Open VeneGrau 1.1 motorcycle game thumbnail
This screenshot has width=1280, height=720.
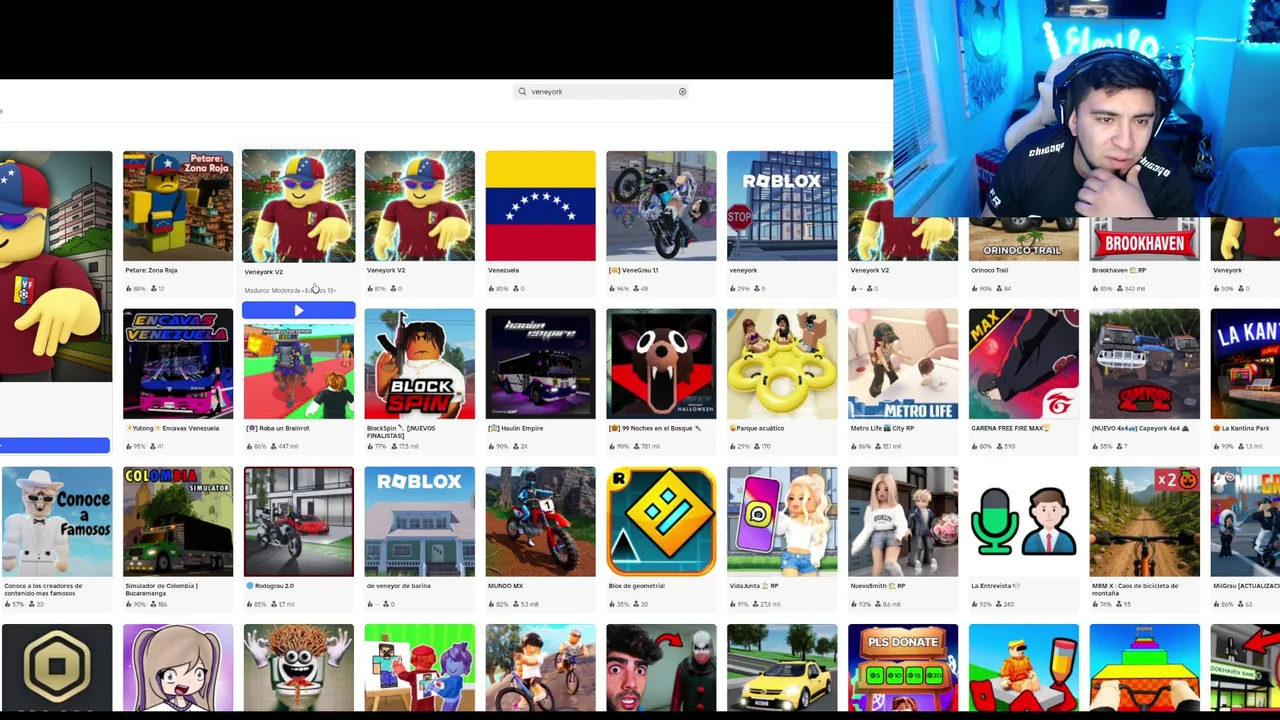click(x=661, y=206)
